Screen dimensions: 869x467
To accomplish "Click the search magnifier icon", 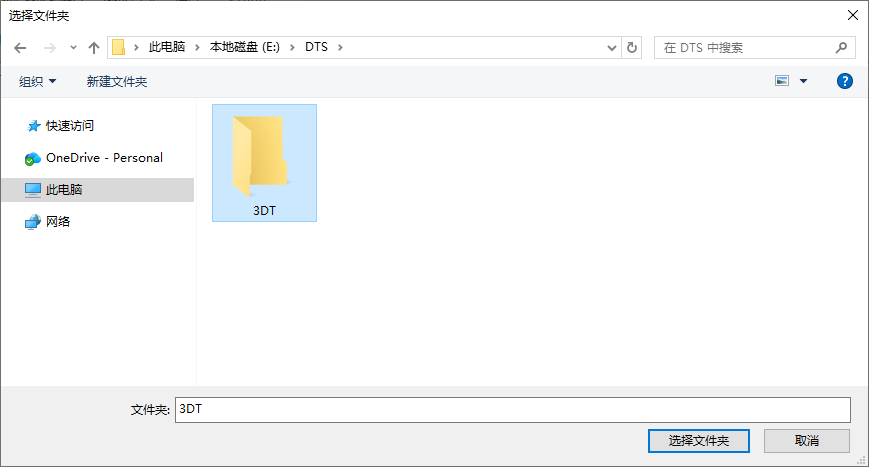I will point(841,48).
